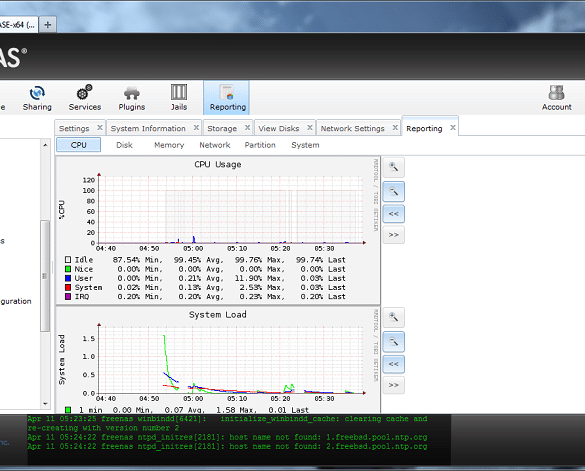Click the Reporting toolbar icon
The height and width of the screenshot is (471, 585).
pyautogui.click(x=227, y=98)
